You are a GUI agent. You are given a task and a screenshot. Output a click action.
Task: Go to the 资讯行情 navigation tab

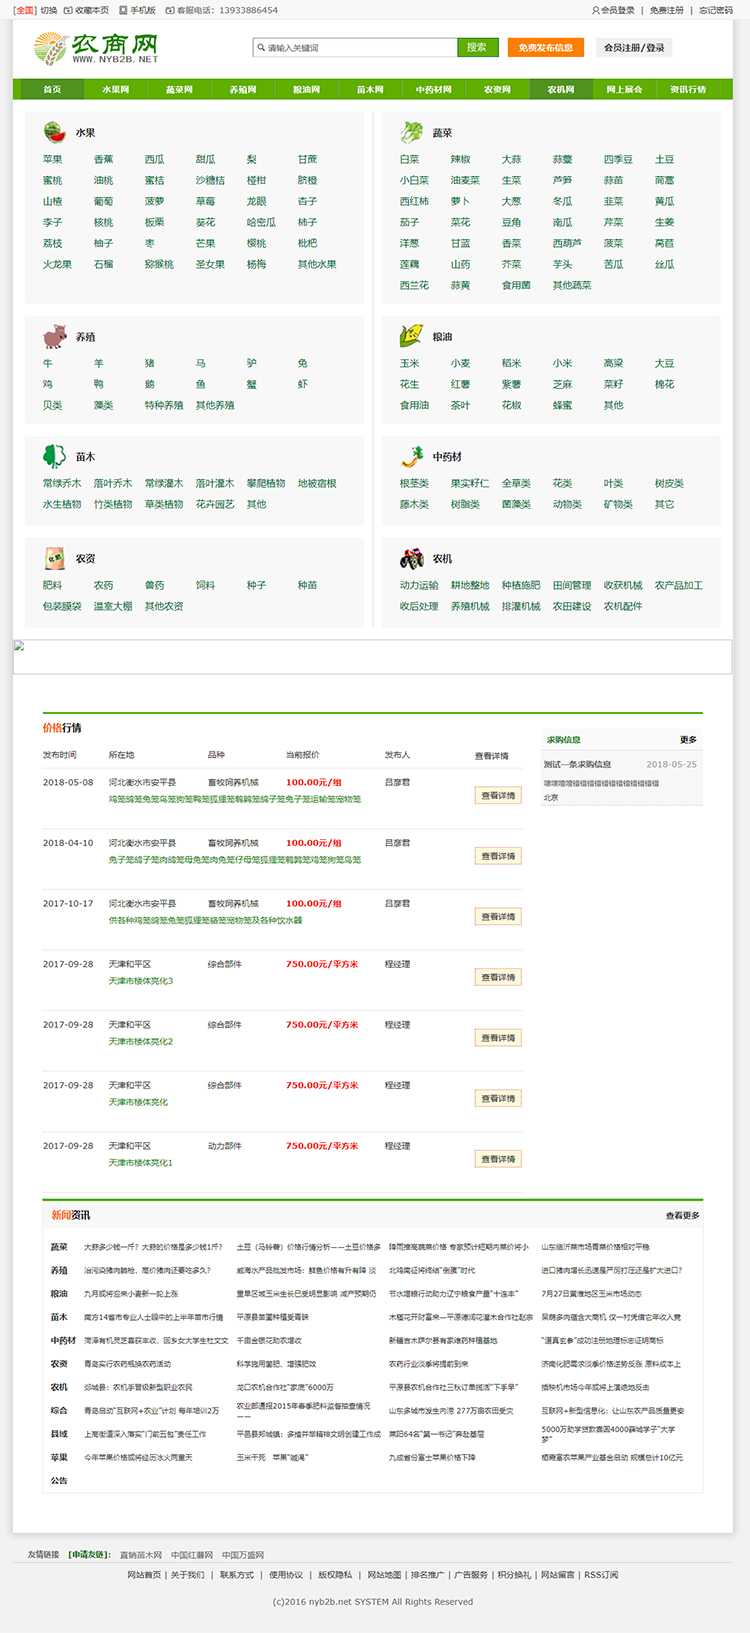tap(688, 89)
